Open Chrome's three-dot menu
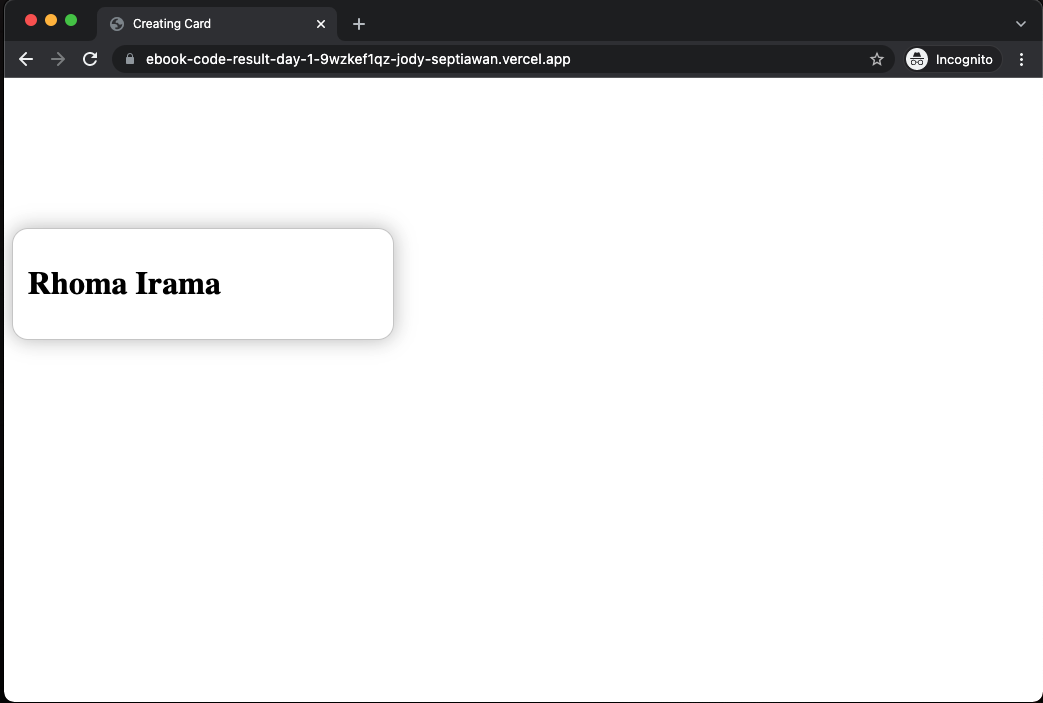1043x703 pixels. [1021, 59]
